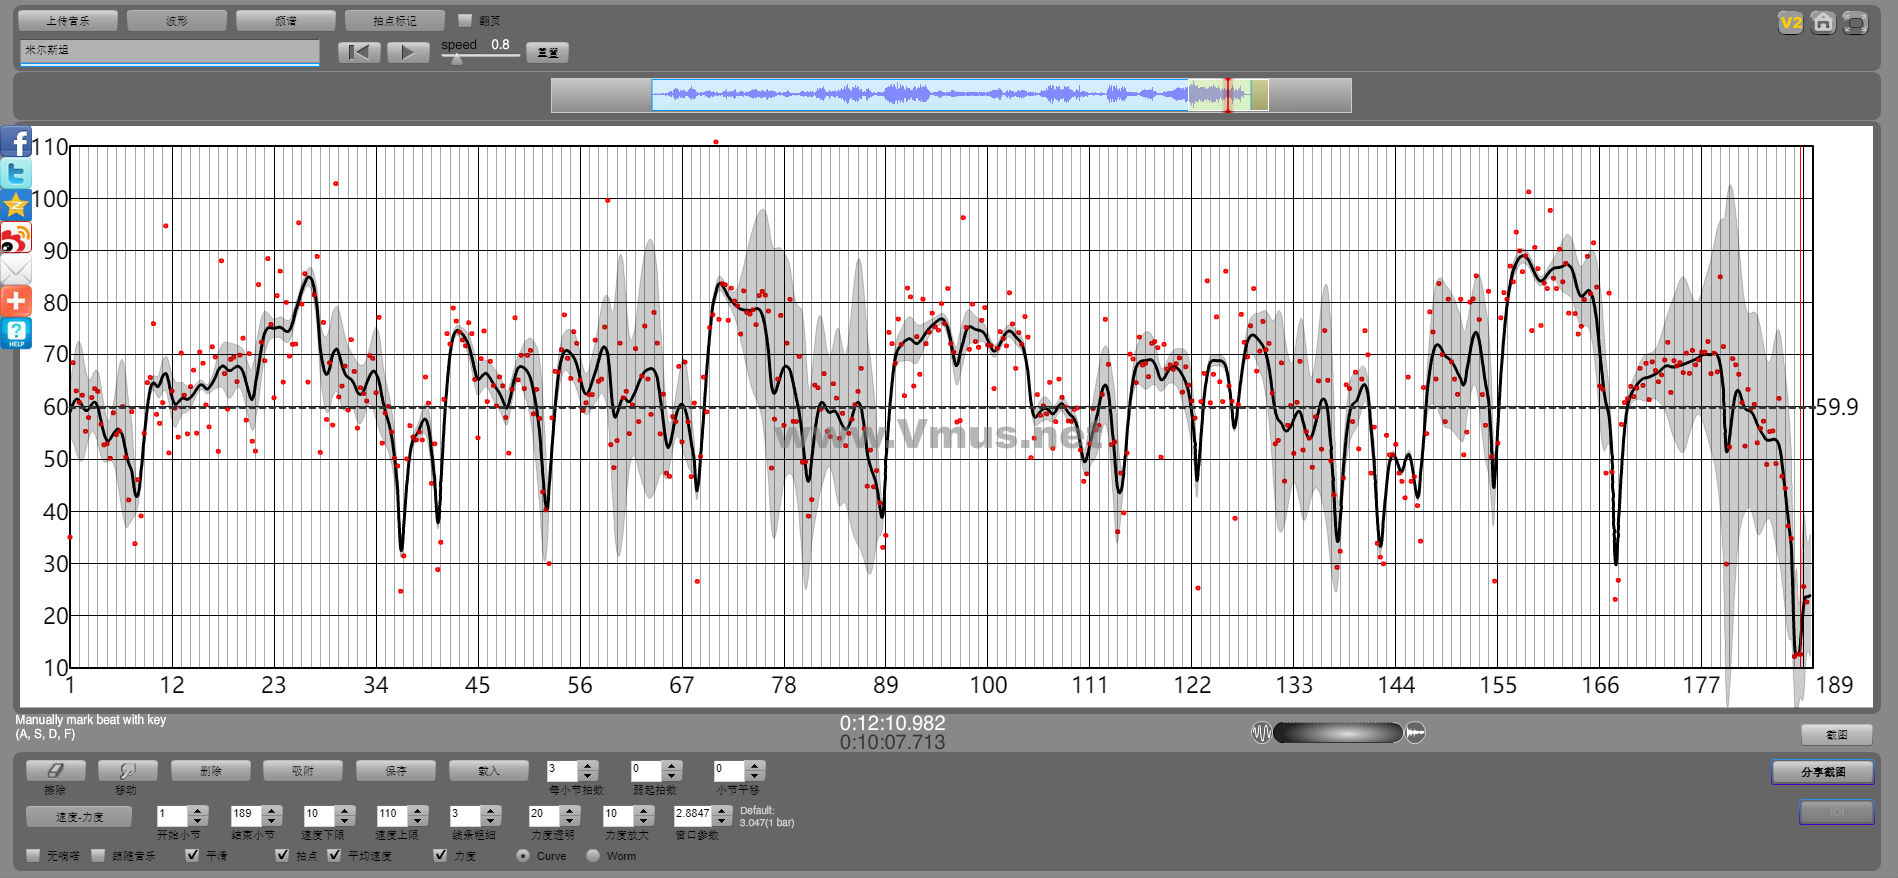The width and height of the screenshot is (1898, 878).
Task: Open the blue help icon in the sidebar
Action: (x=16, y=333)
